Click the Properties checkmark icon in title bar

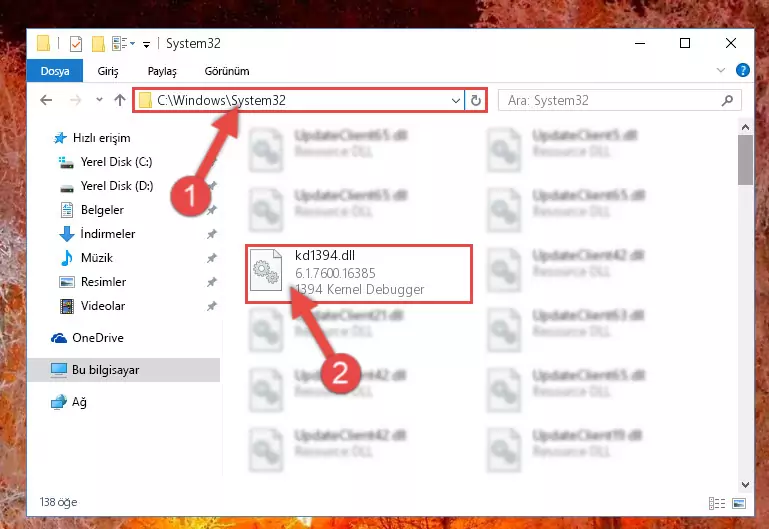click(x=76, y=44)
